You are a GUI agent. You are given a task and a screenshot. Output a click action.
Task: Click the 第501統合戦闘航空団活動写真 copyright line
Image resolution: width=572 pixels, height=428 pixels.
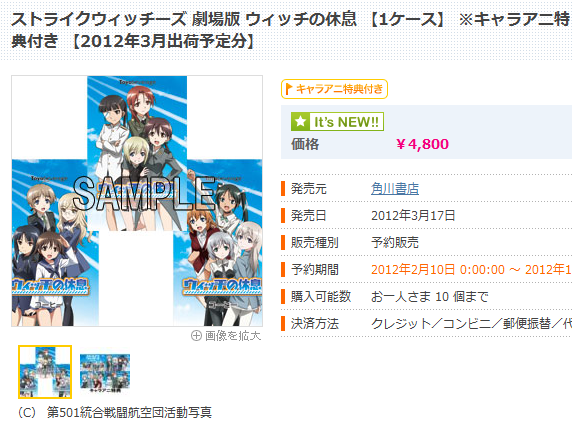click(115, 412)
